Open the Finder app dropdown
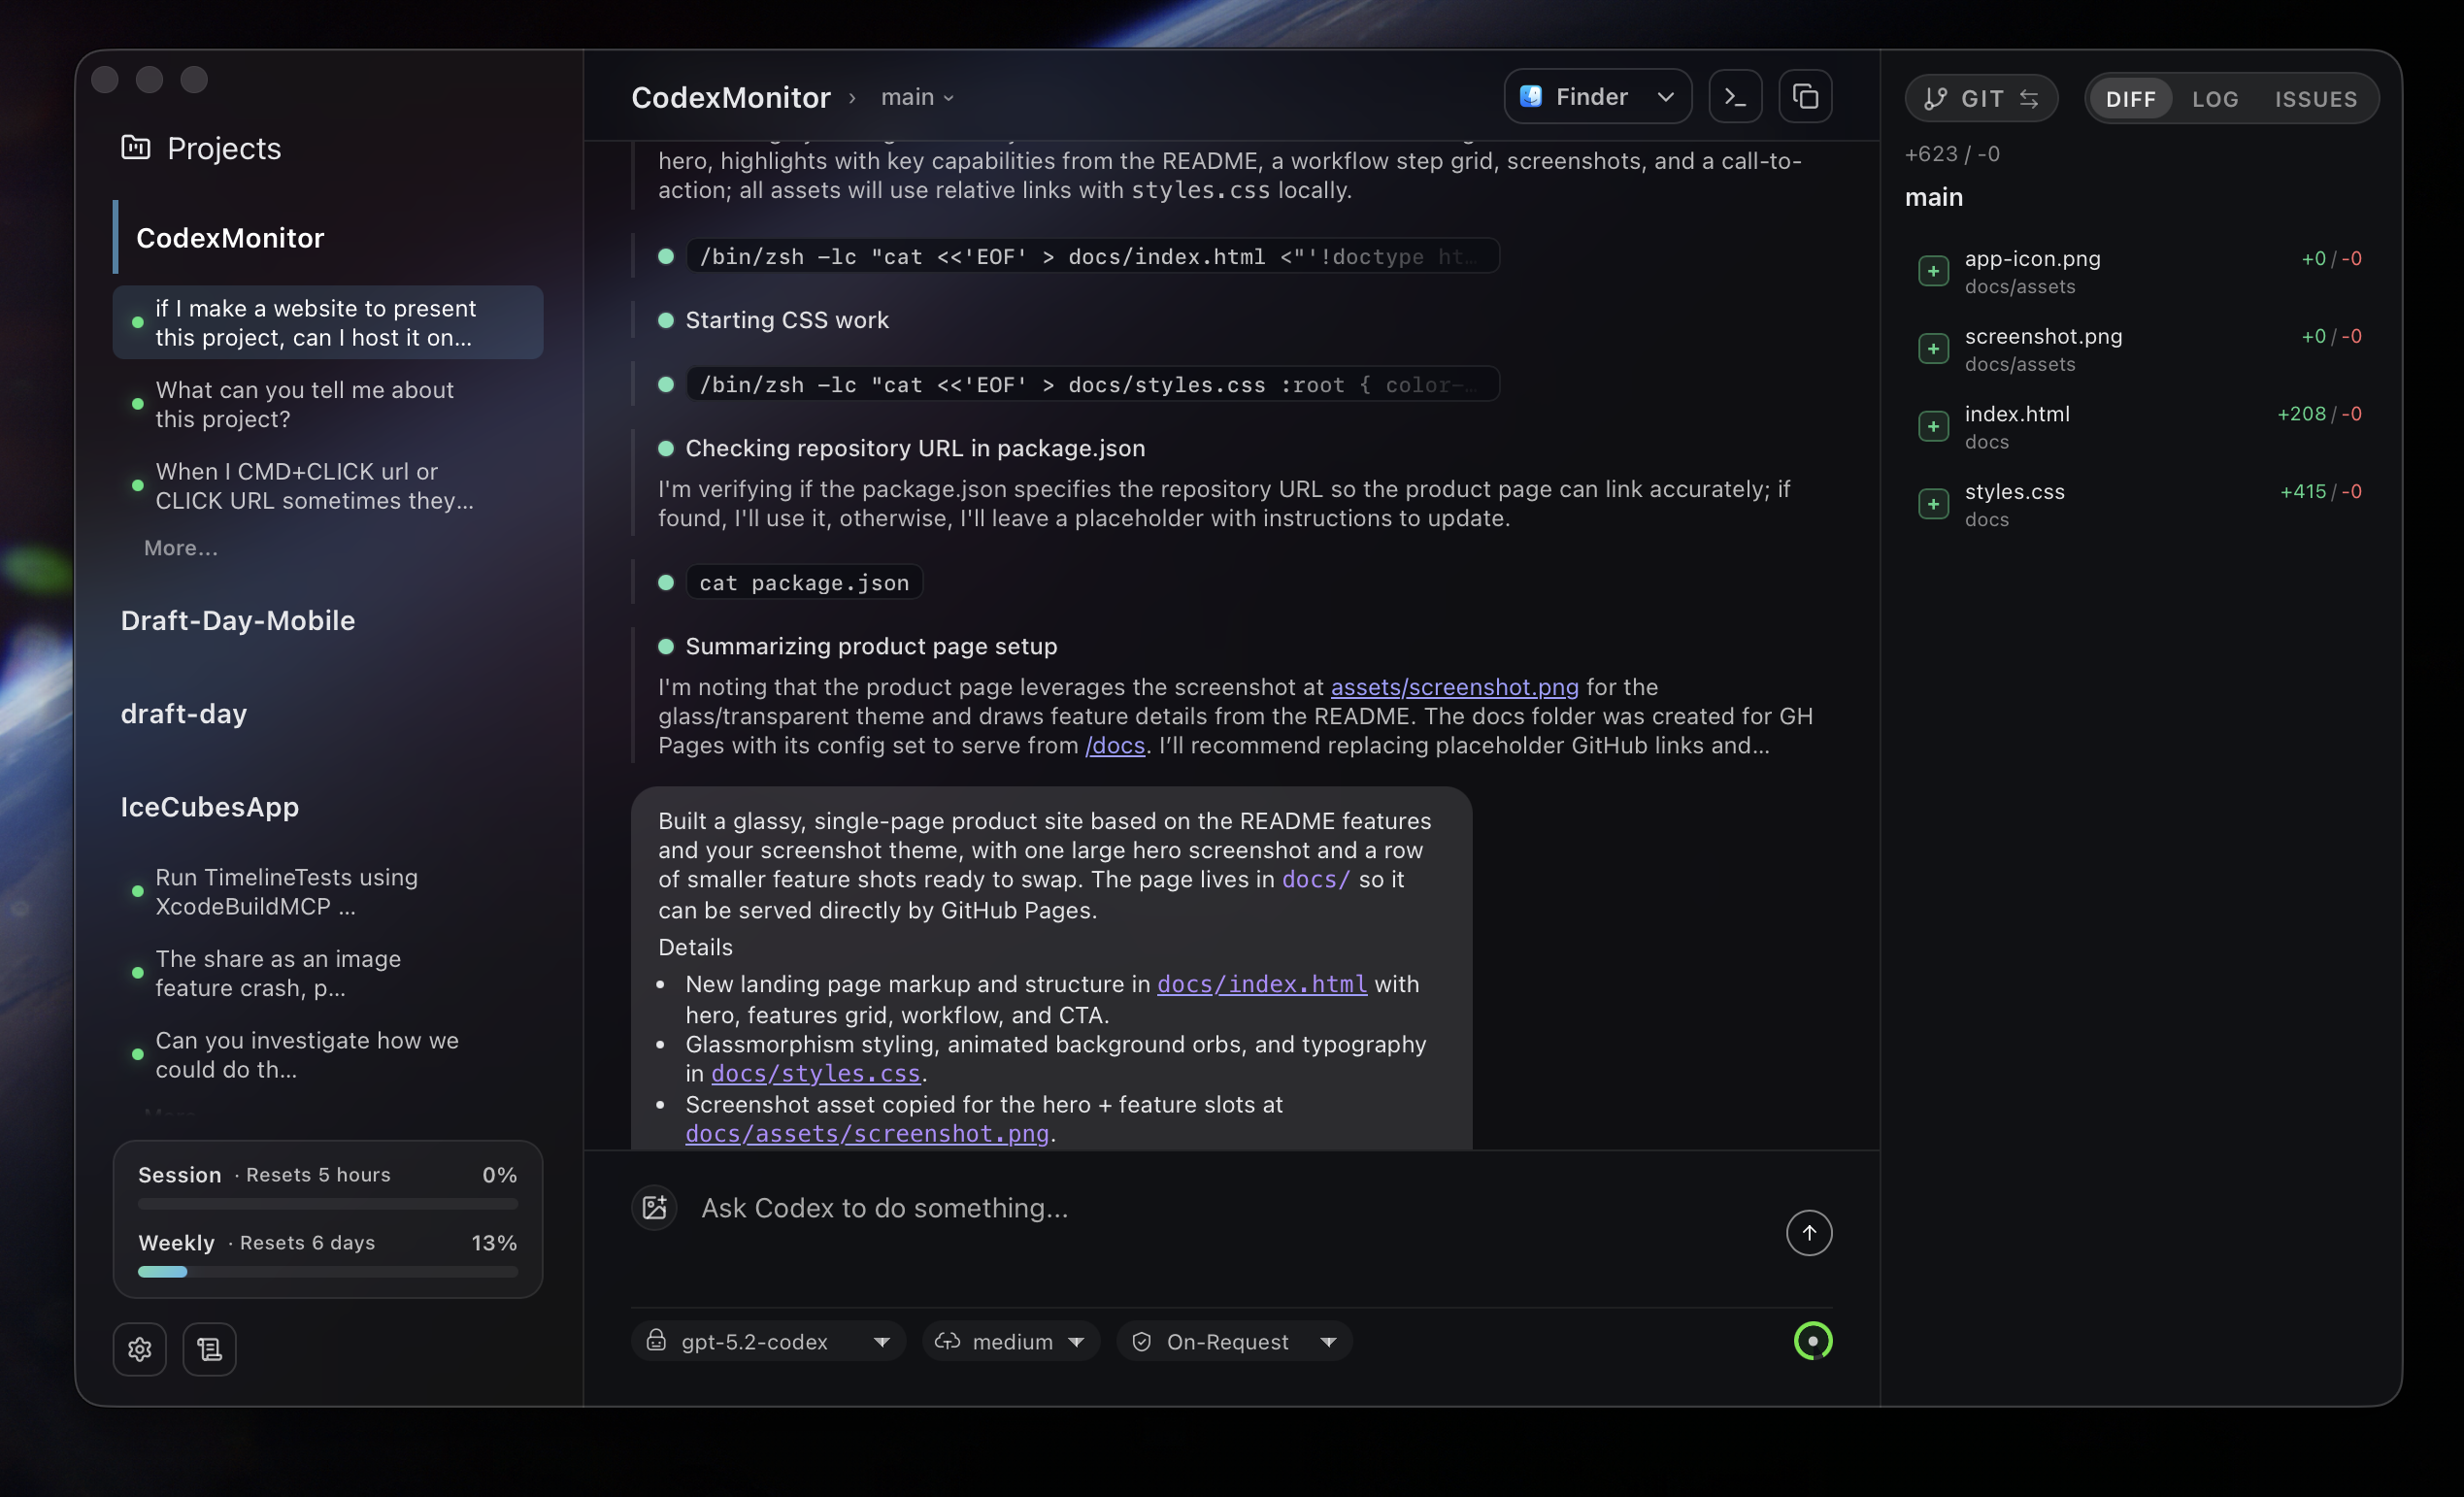 pyautogui.click(x=1597, y=96)
